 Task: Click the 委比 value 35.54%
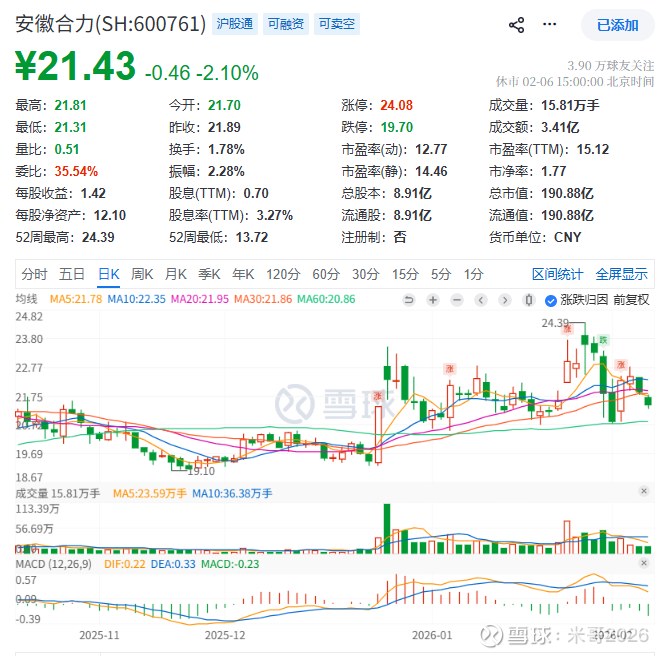point(76,171)
